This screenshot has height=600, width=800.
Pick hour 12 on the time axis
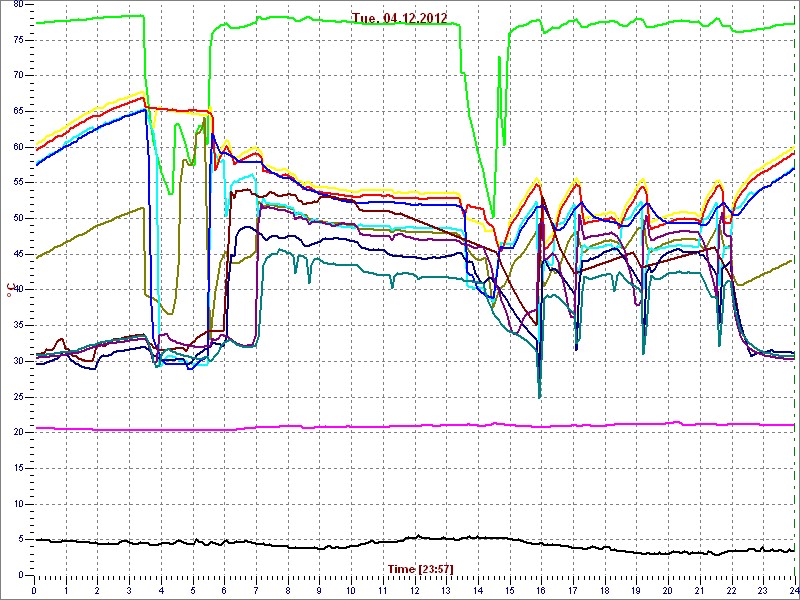(414, 591)
